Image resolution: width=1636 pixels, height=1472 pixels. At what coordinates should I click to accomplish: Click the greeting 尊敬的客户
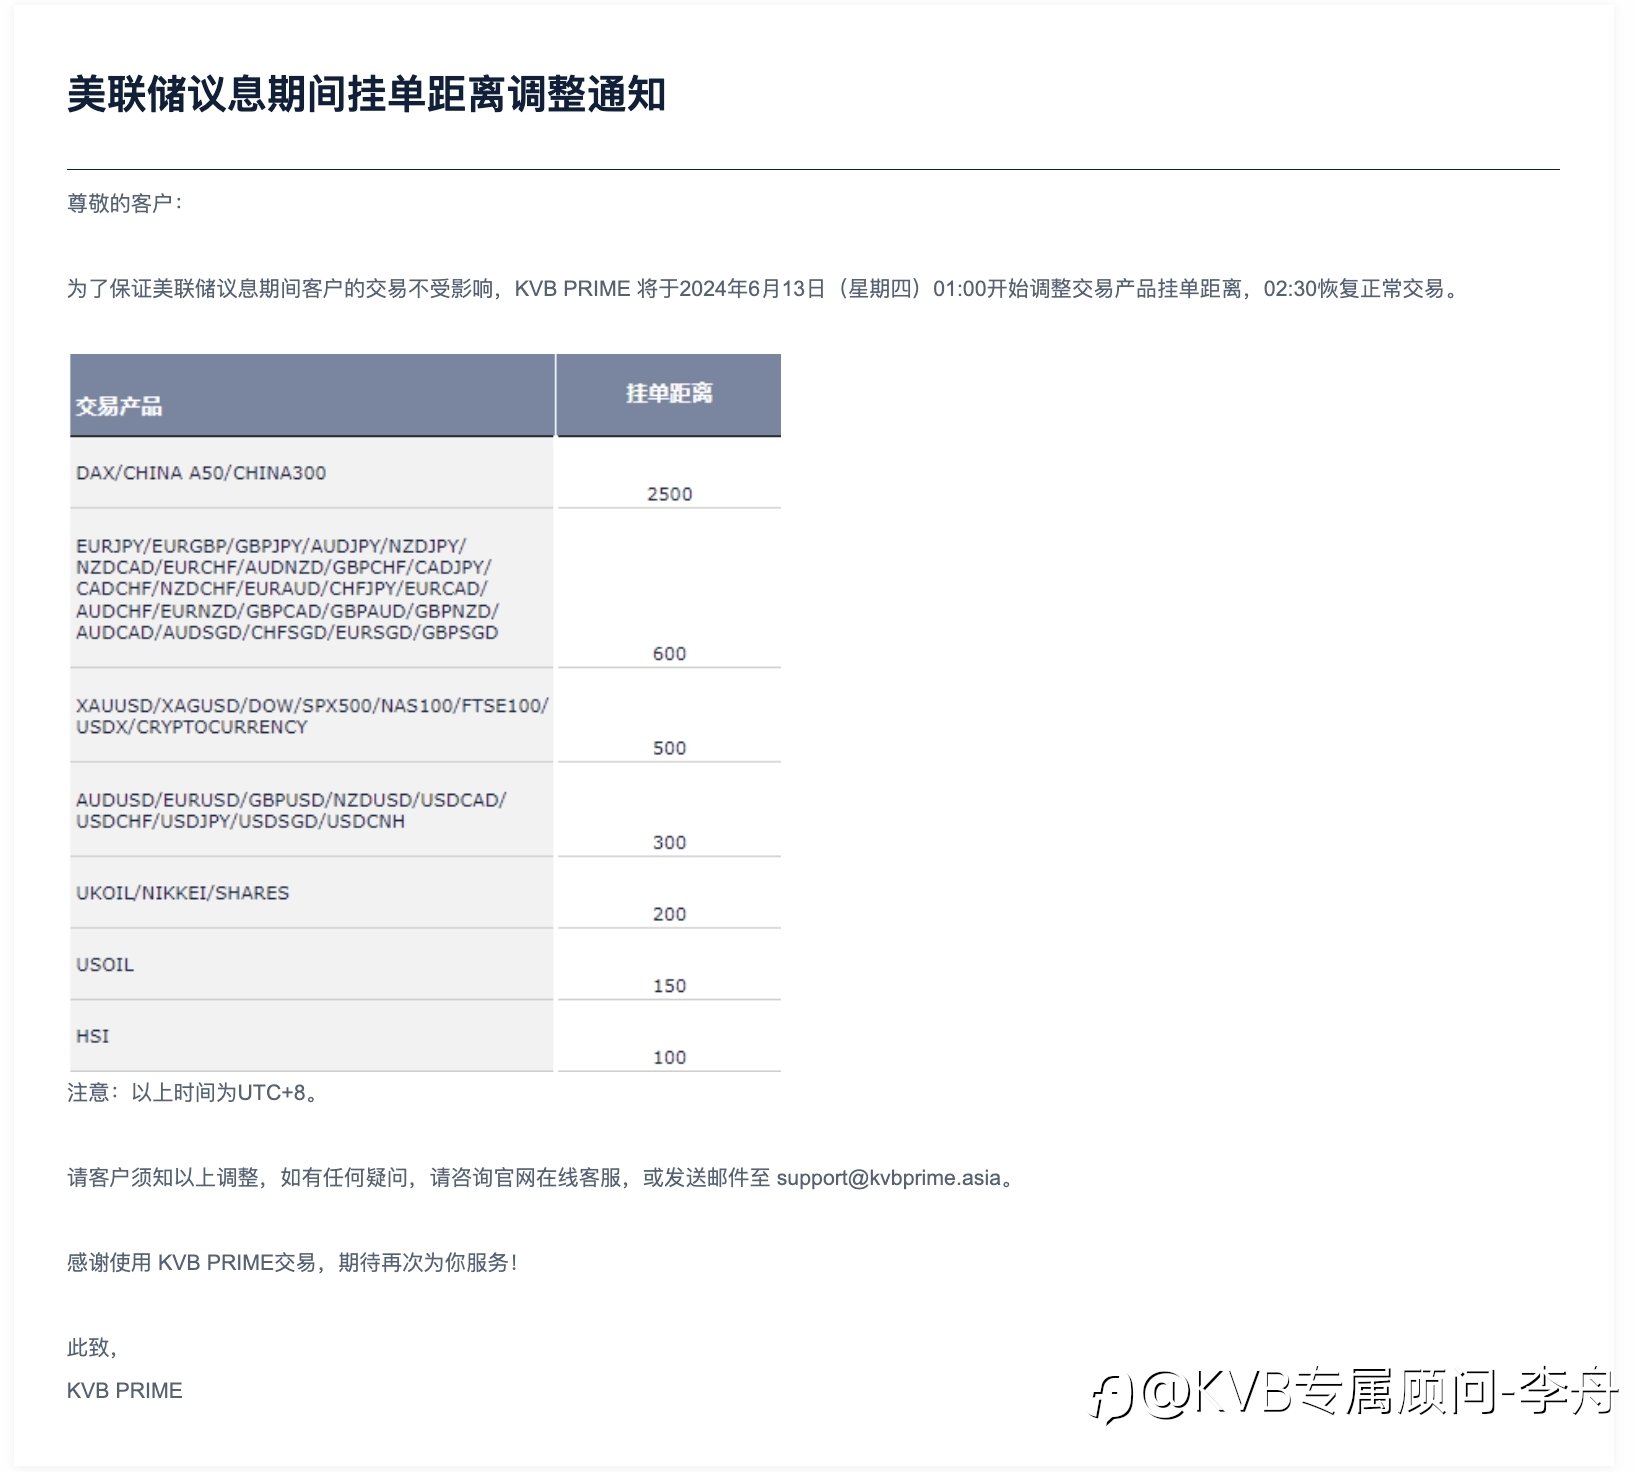[x=125, y=204]
